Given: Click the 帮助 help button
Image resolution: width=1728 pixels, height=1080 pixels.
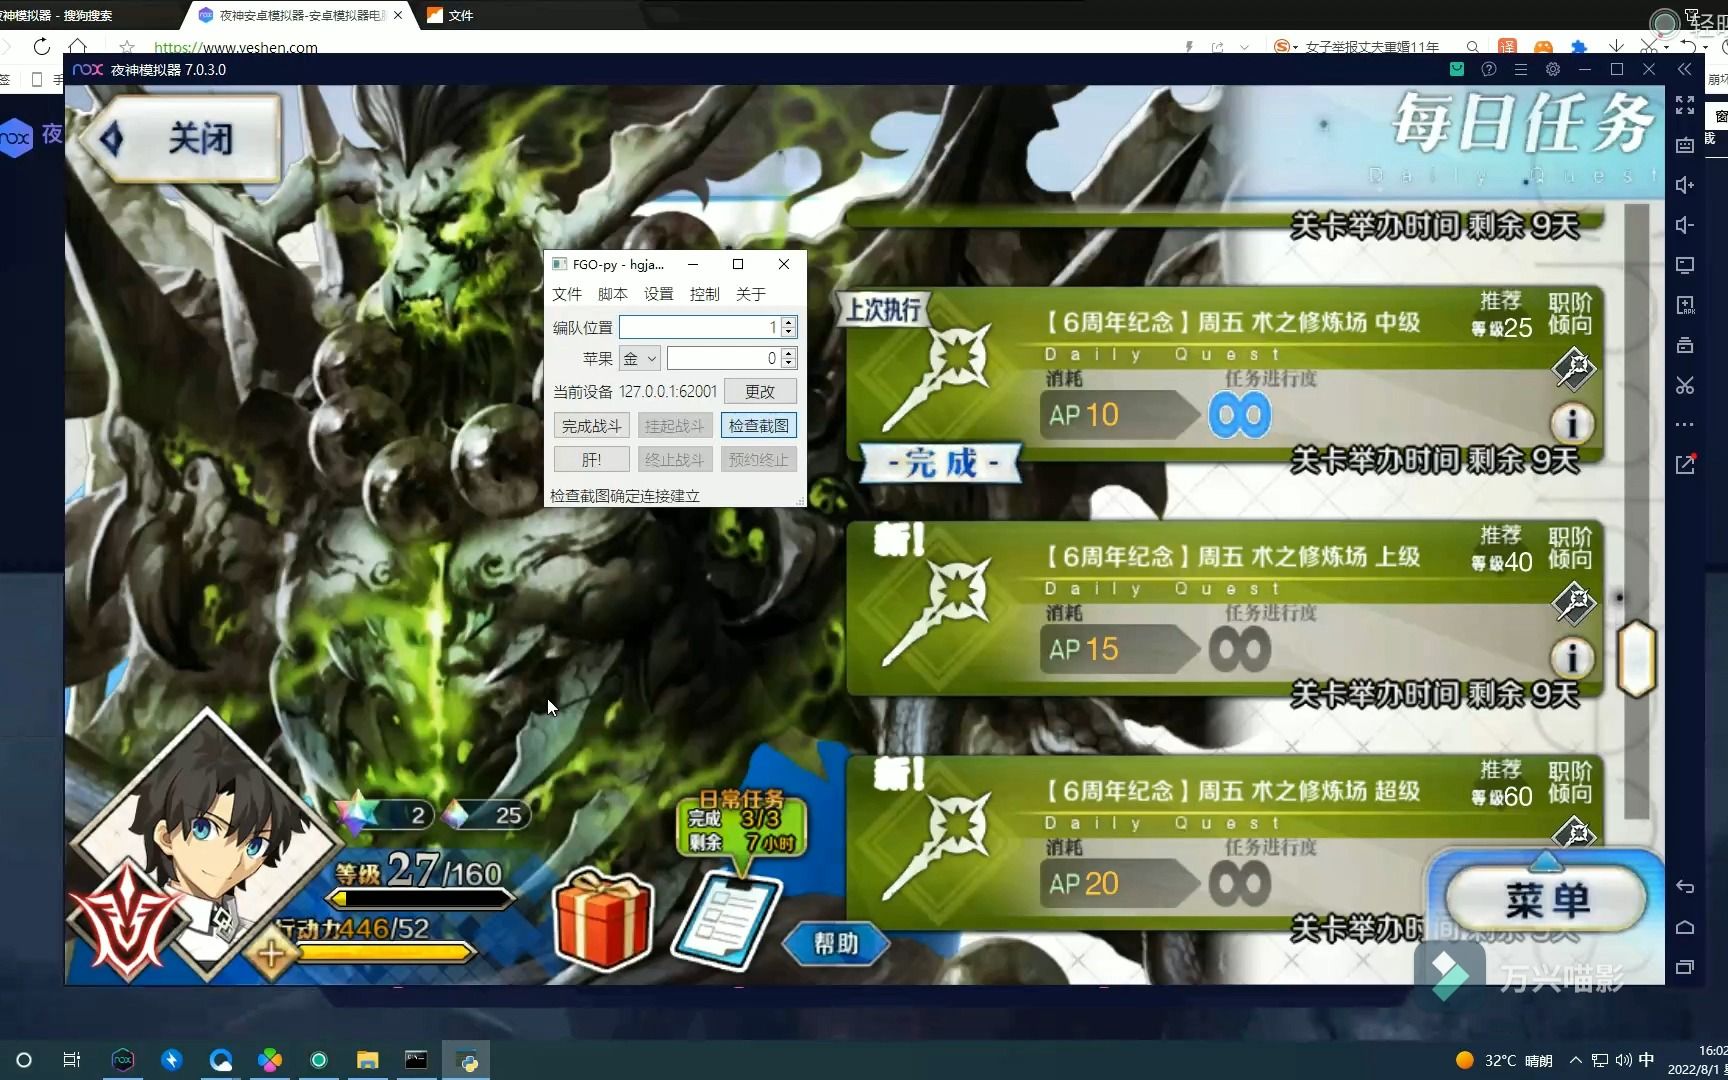Looking at the screenshot, I should [x=836, y=943].
